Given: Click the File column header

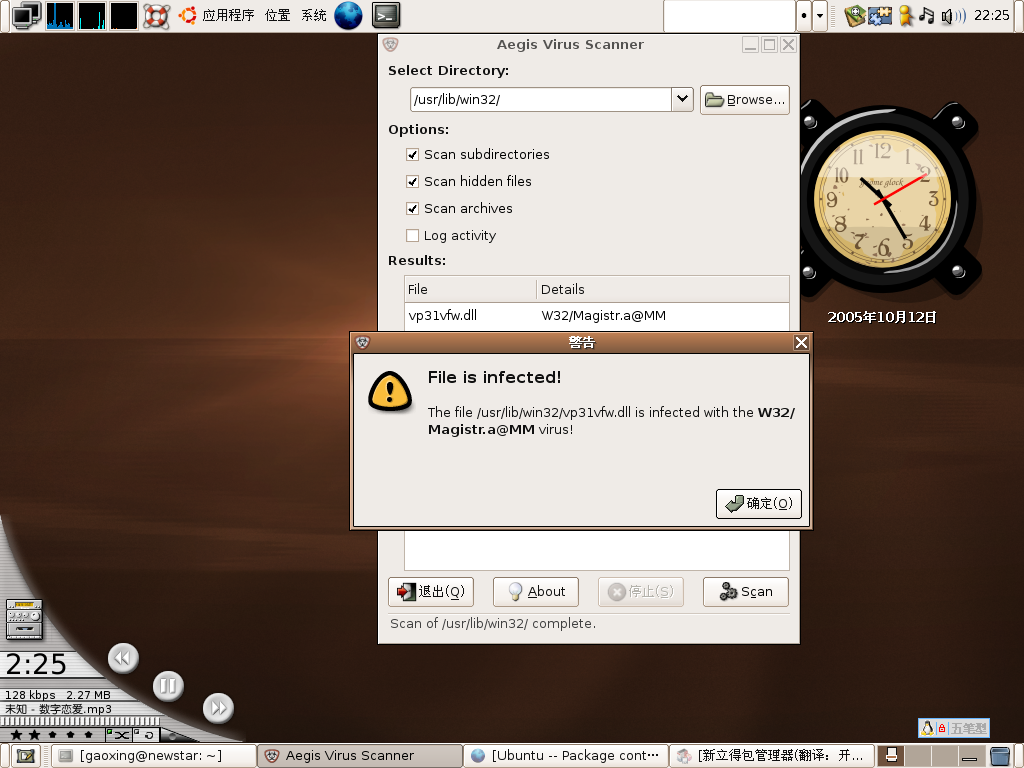Looking at the screenshot, I should pos(470,289).
